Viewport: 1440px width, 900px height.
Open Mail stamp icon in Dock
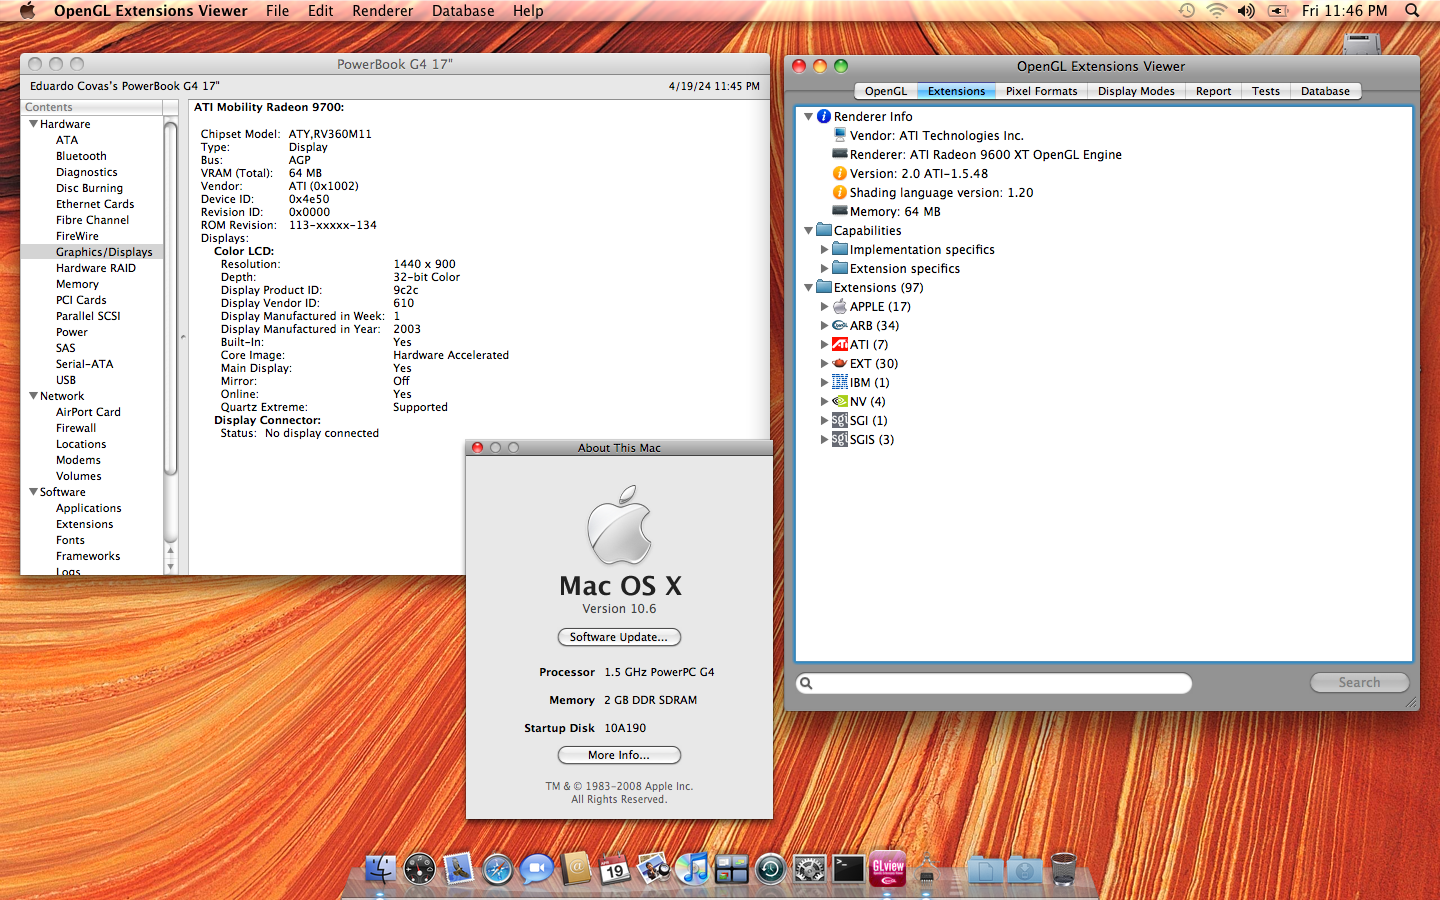click(458, 868)
